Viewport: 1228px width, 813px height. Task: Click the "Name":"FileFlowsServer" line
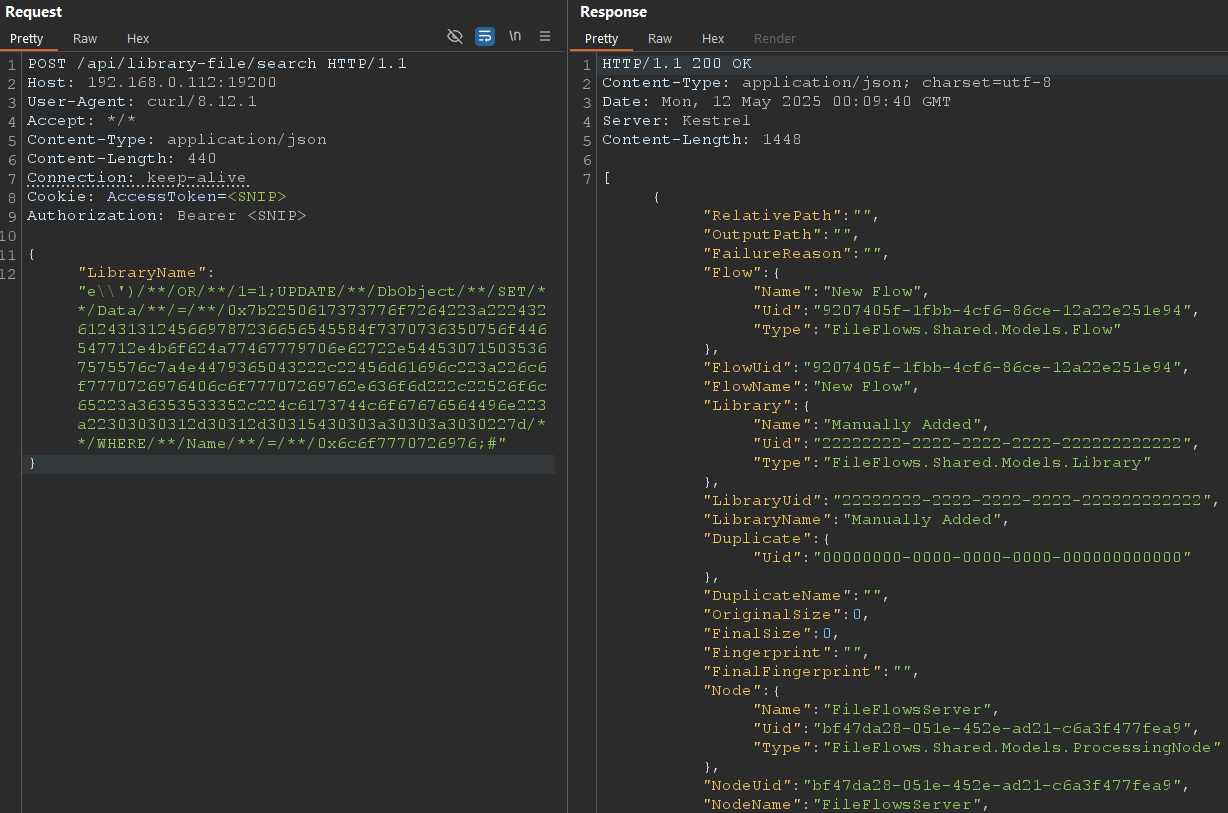[878, 709]
